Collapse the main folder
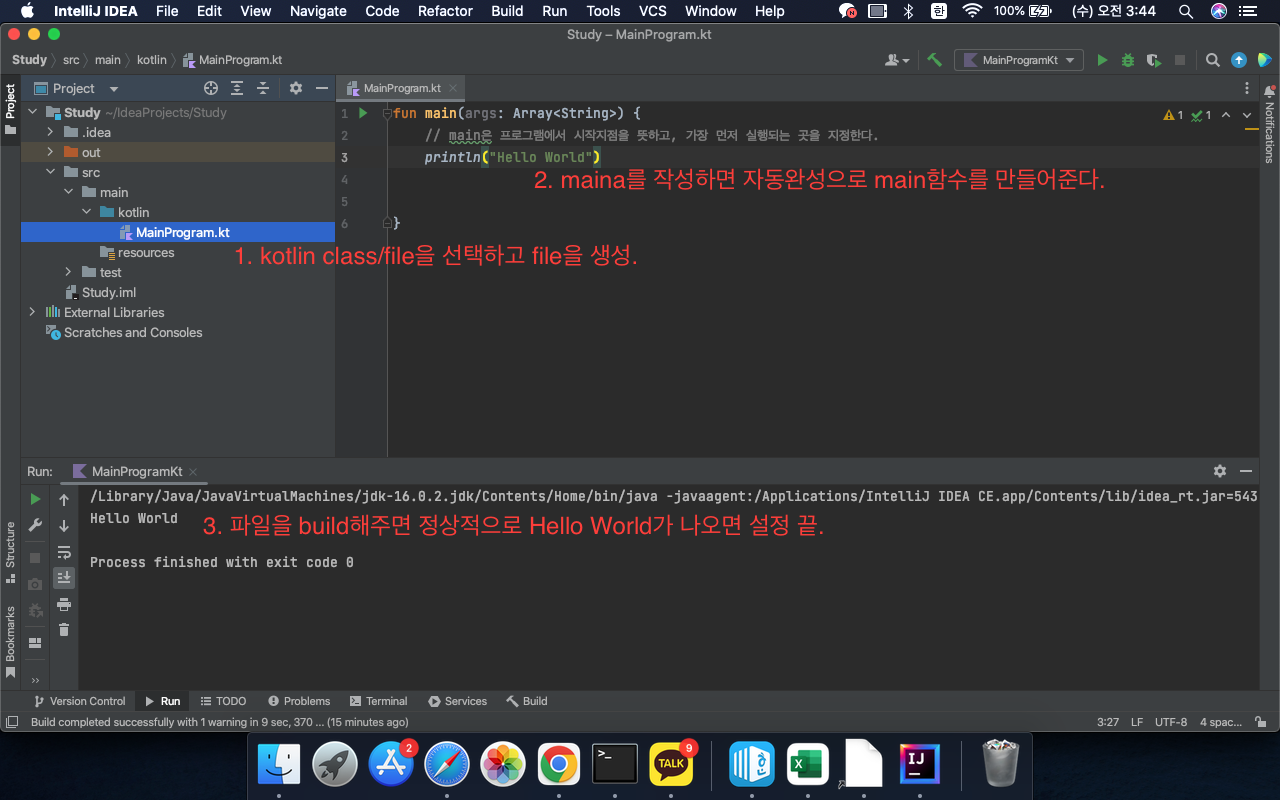Image resolution: width=1280 pixels, height=800 pixels. [x=69, y=192]
